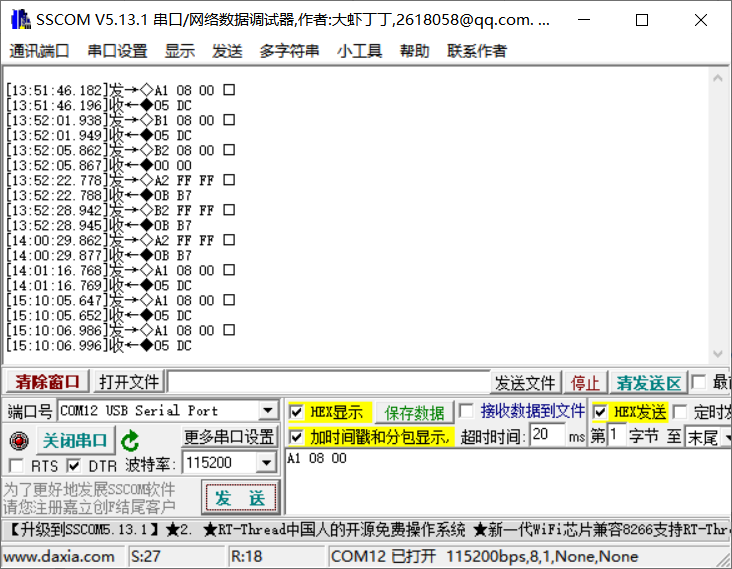The image size is (732, 569).
Task: Click the 发送文件 button
Action: click(525, 383)
